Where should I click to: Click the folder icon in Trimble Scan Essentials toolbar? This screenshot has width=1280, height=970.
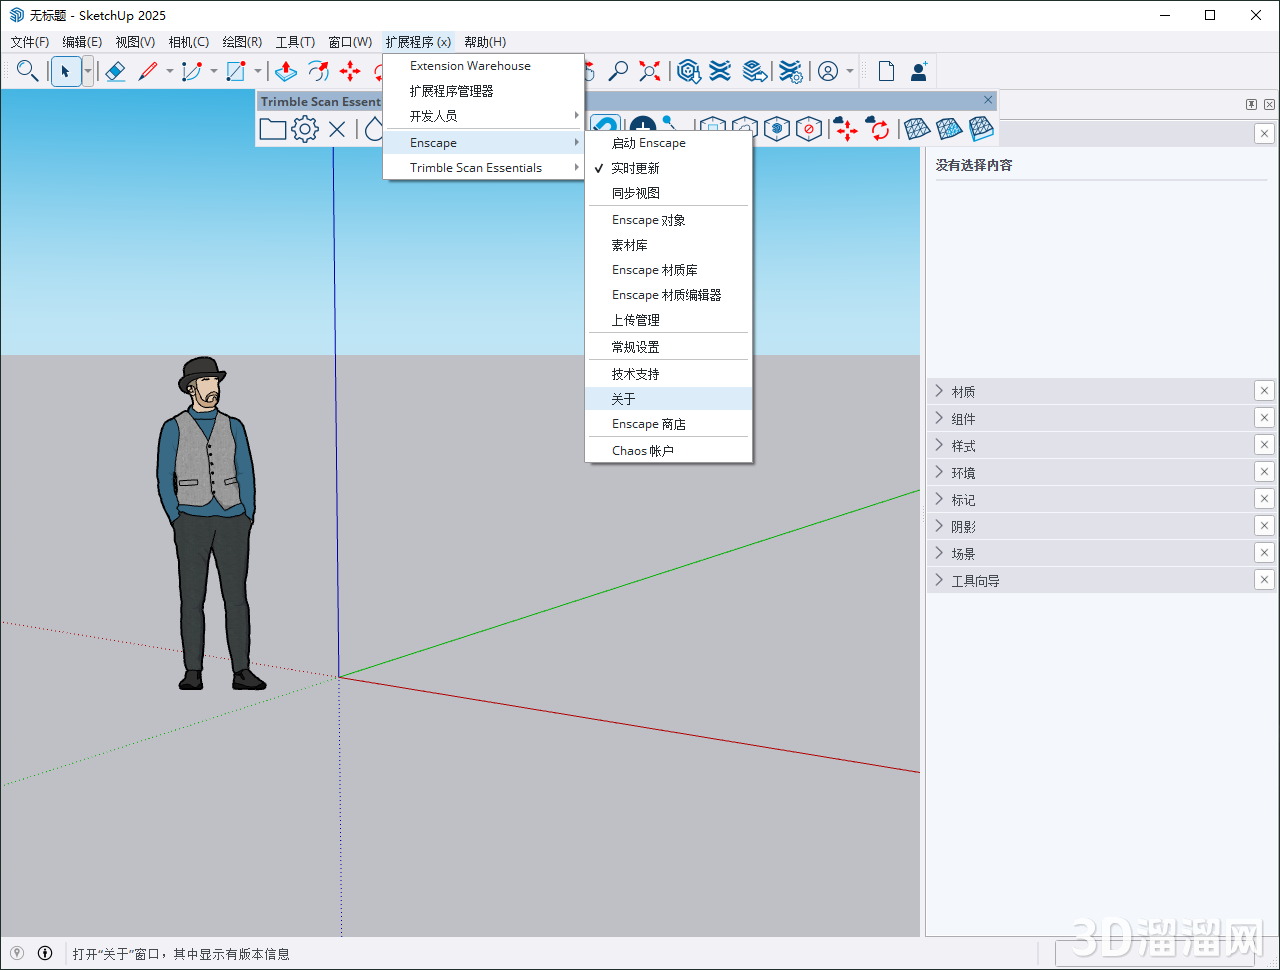(272, 128)
